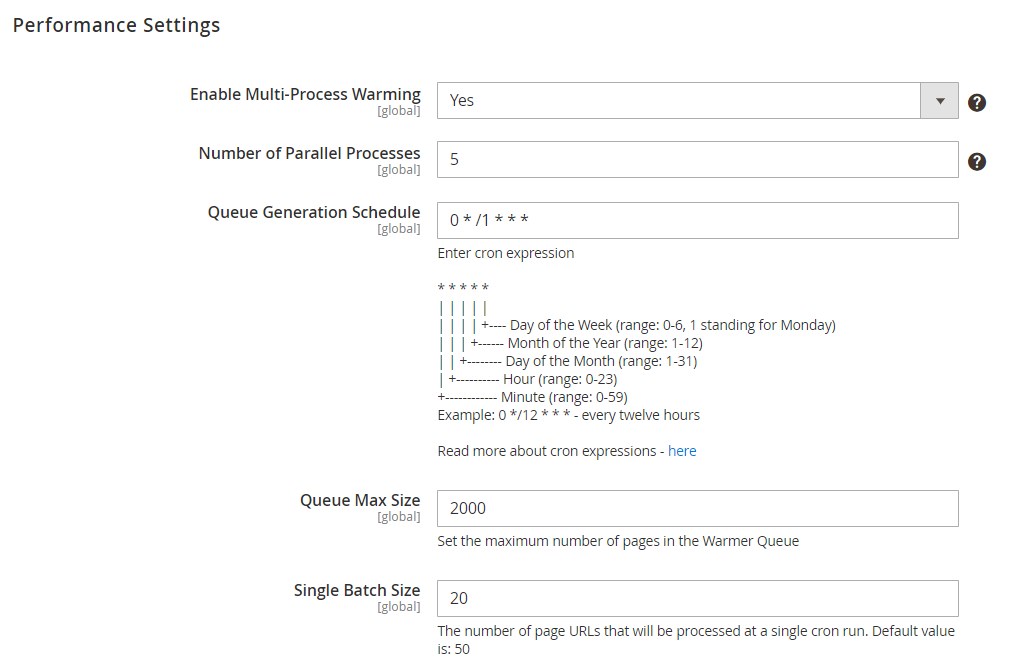This screenshot has width=1014, height=668.
Task: Select the Single Batch Size label
Action: 357,590
